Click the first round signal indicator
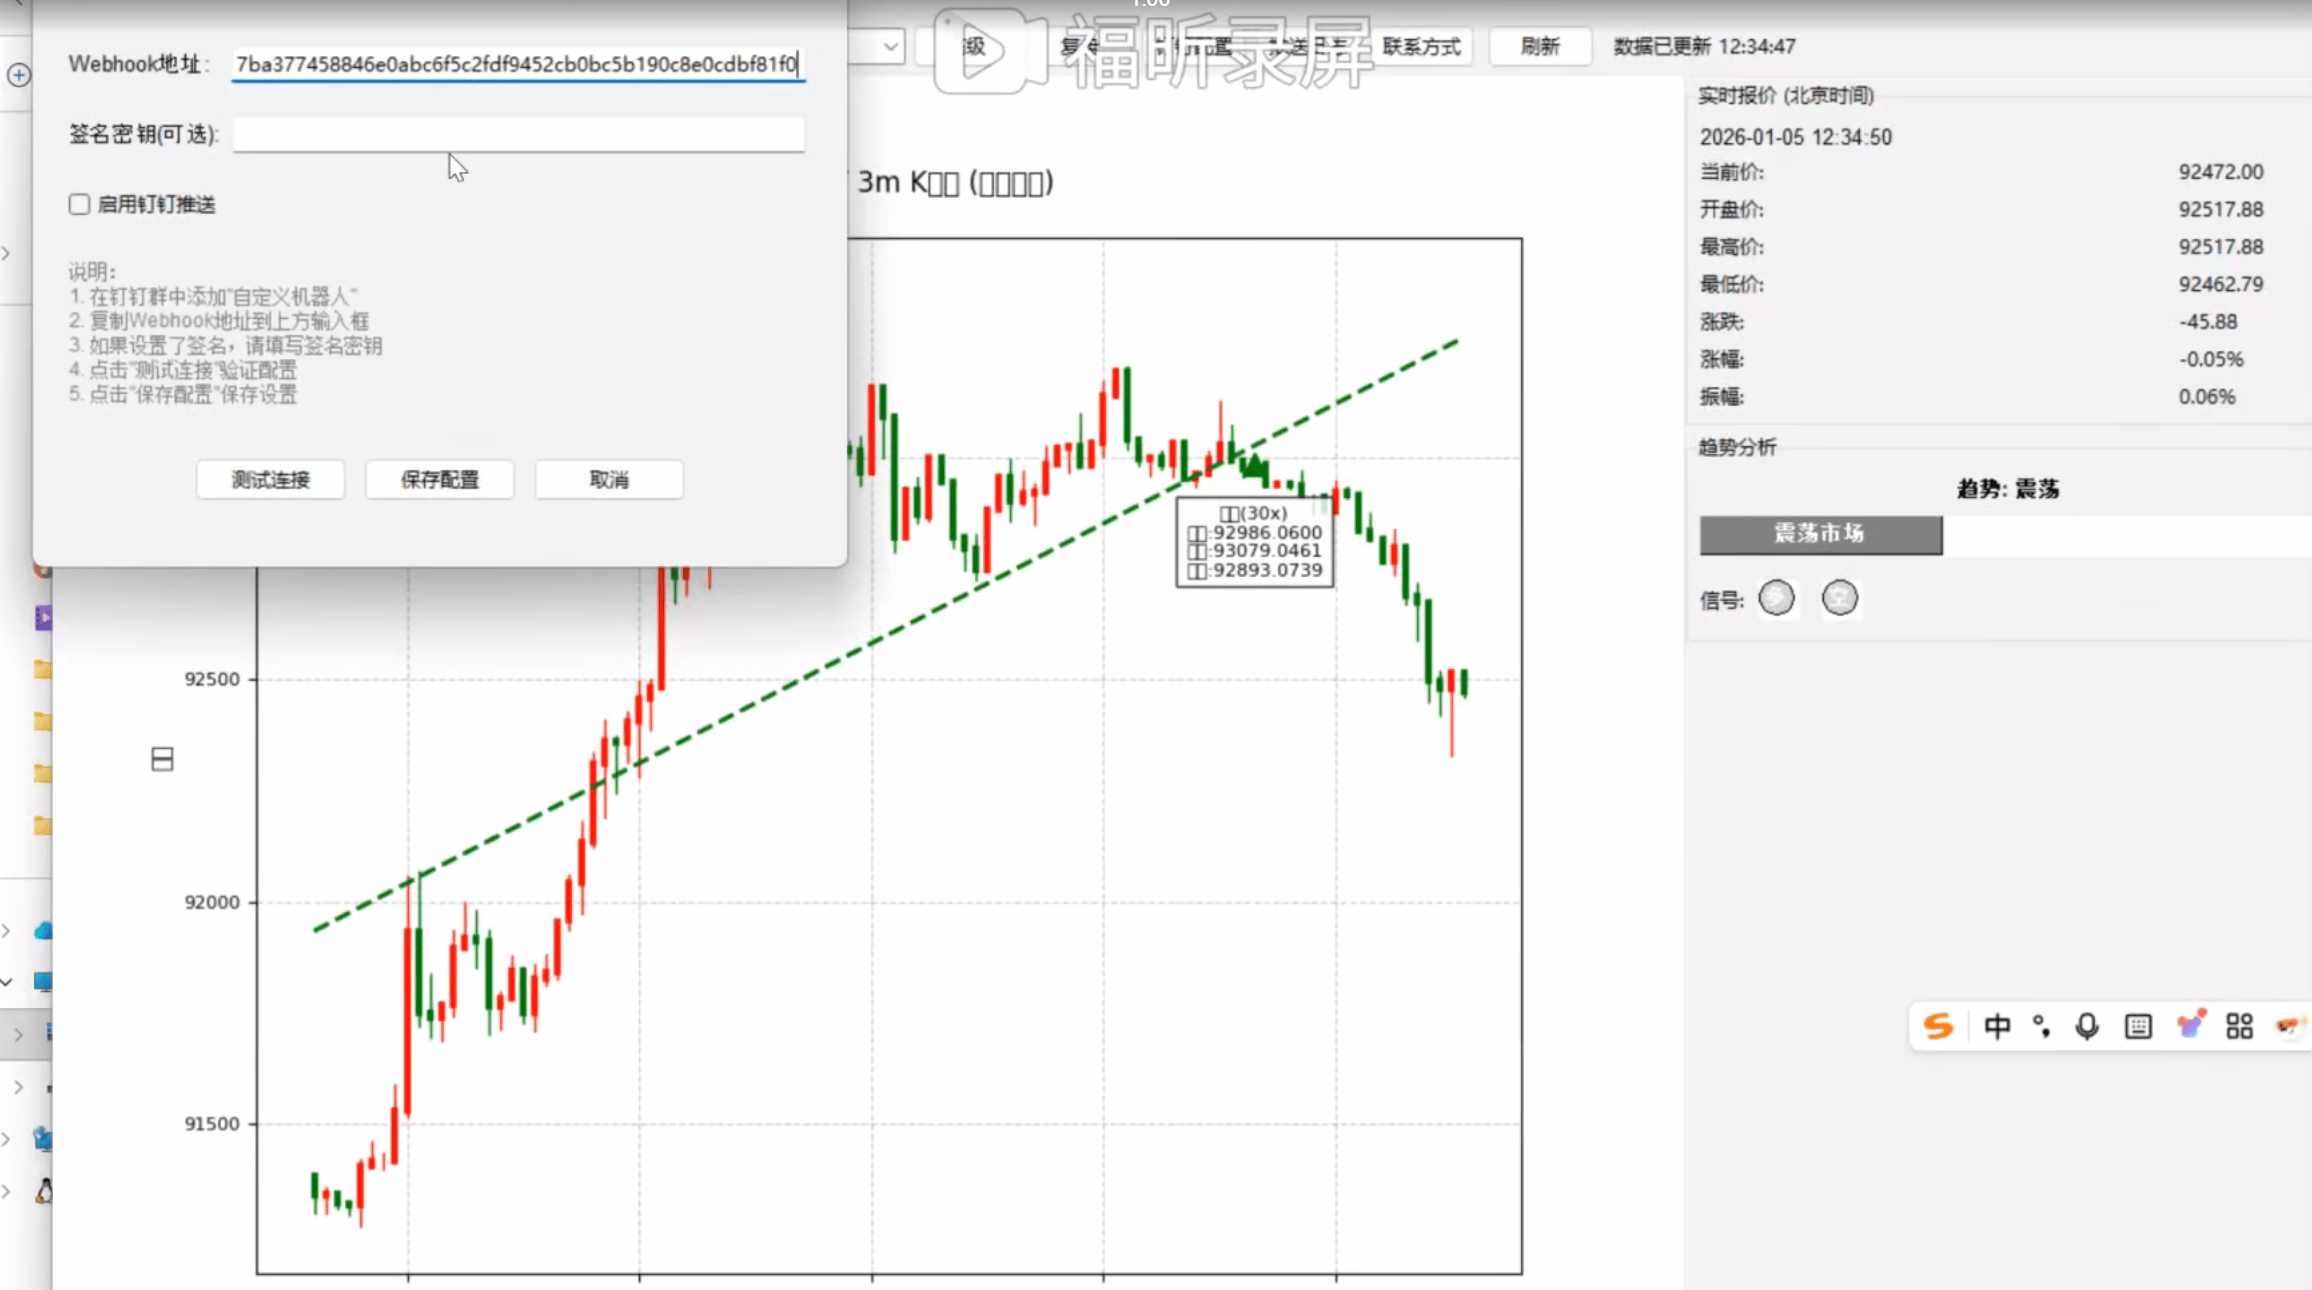The width and height of the screenshot is (2312, 1290). [x=1776, y=598]
